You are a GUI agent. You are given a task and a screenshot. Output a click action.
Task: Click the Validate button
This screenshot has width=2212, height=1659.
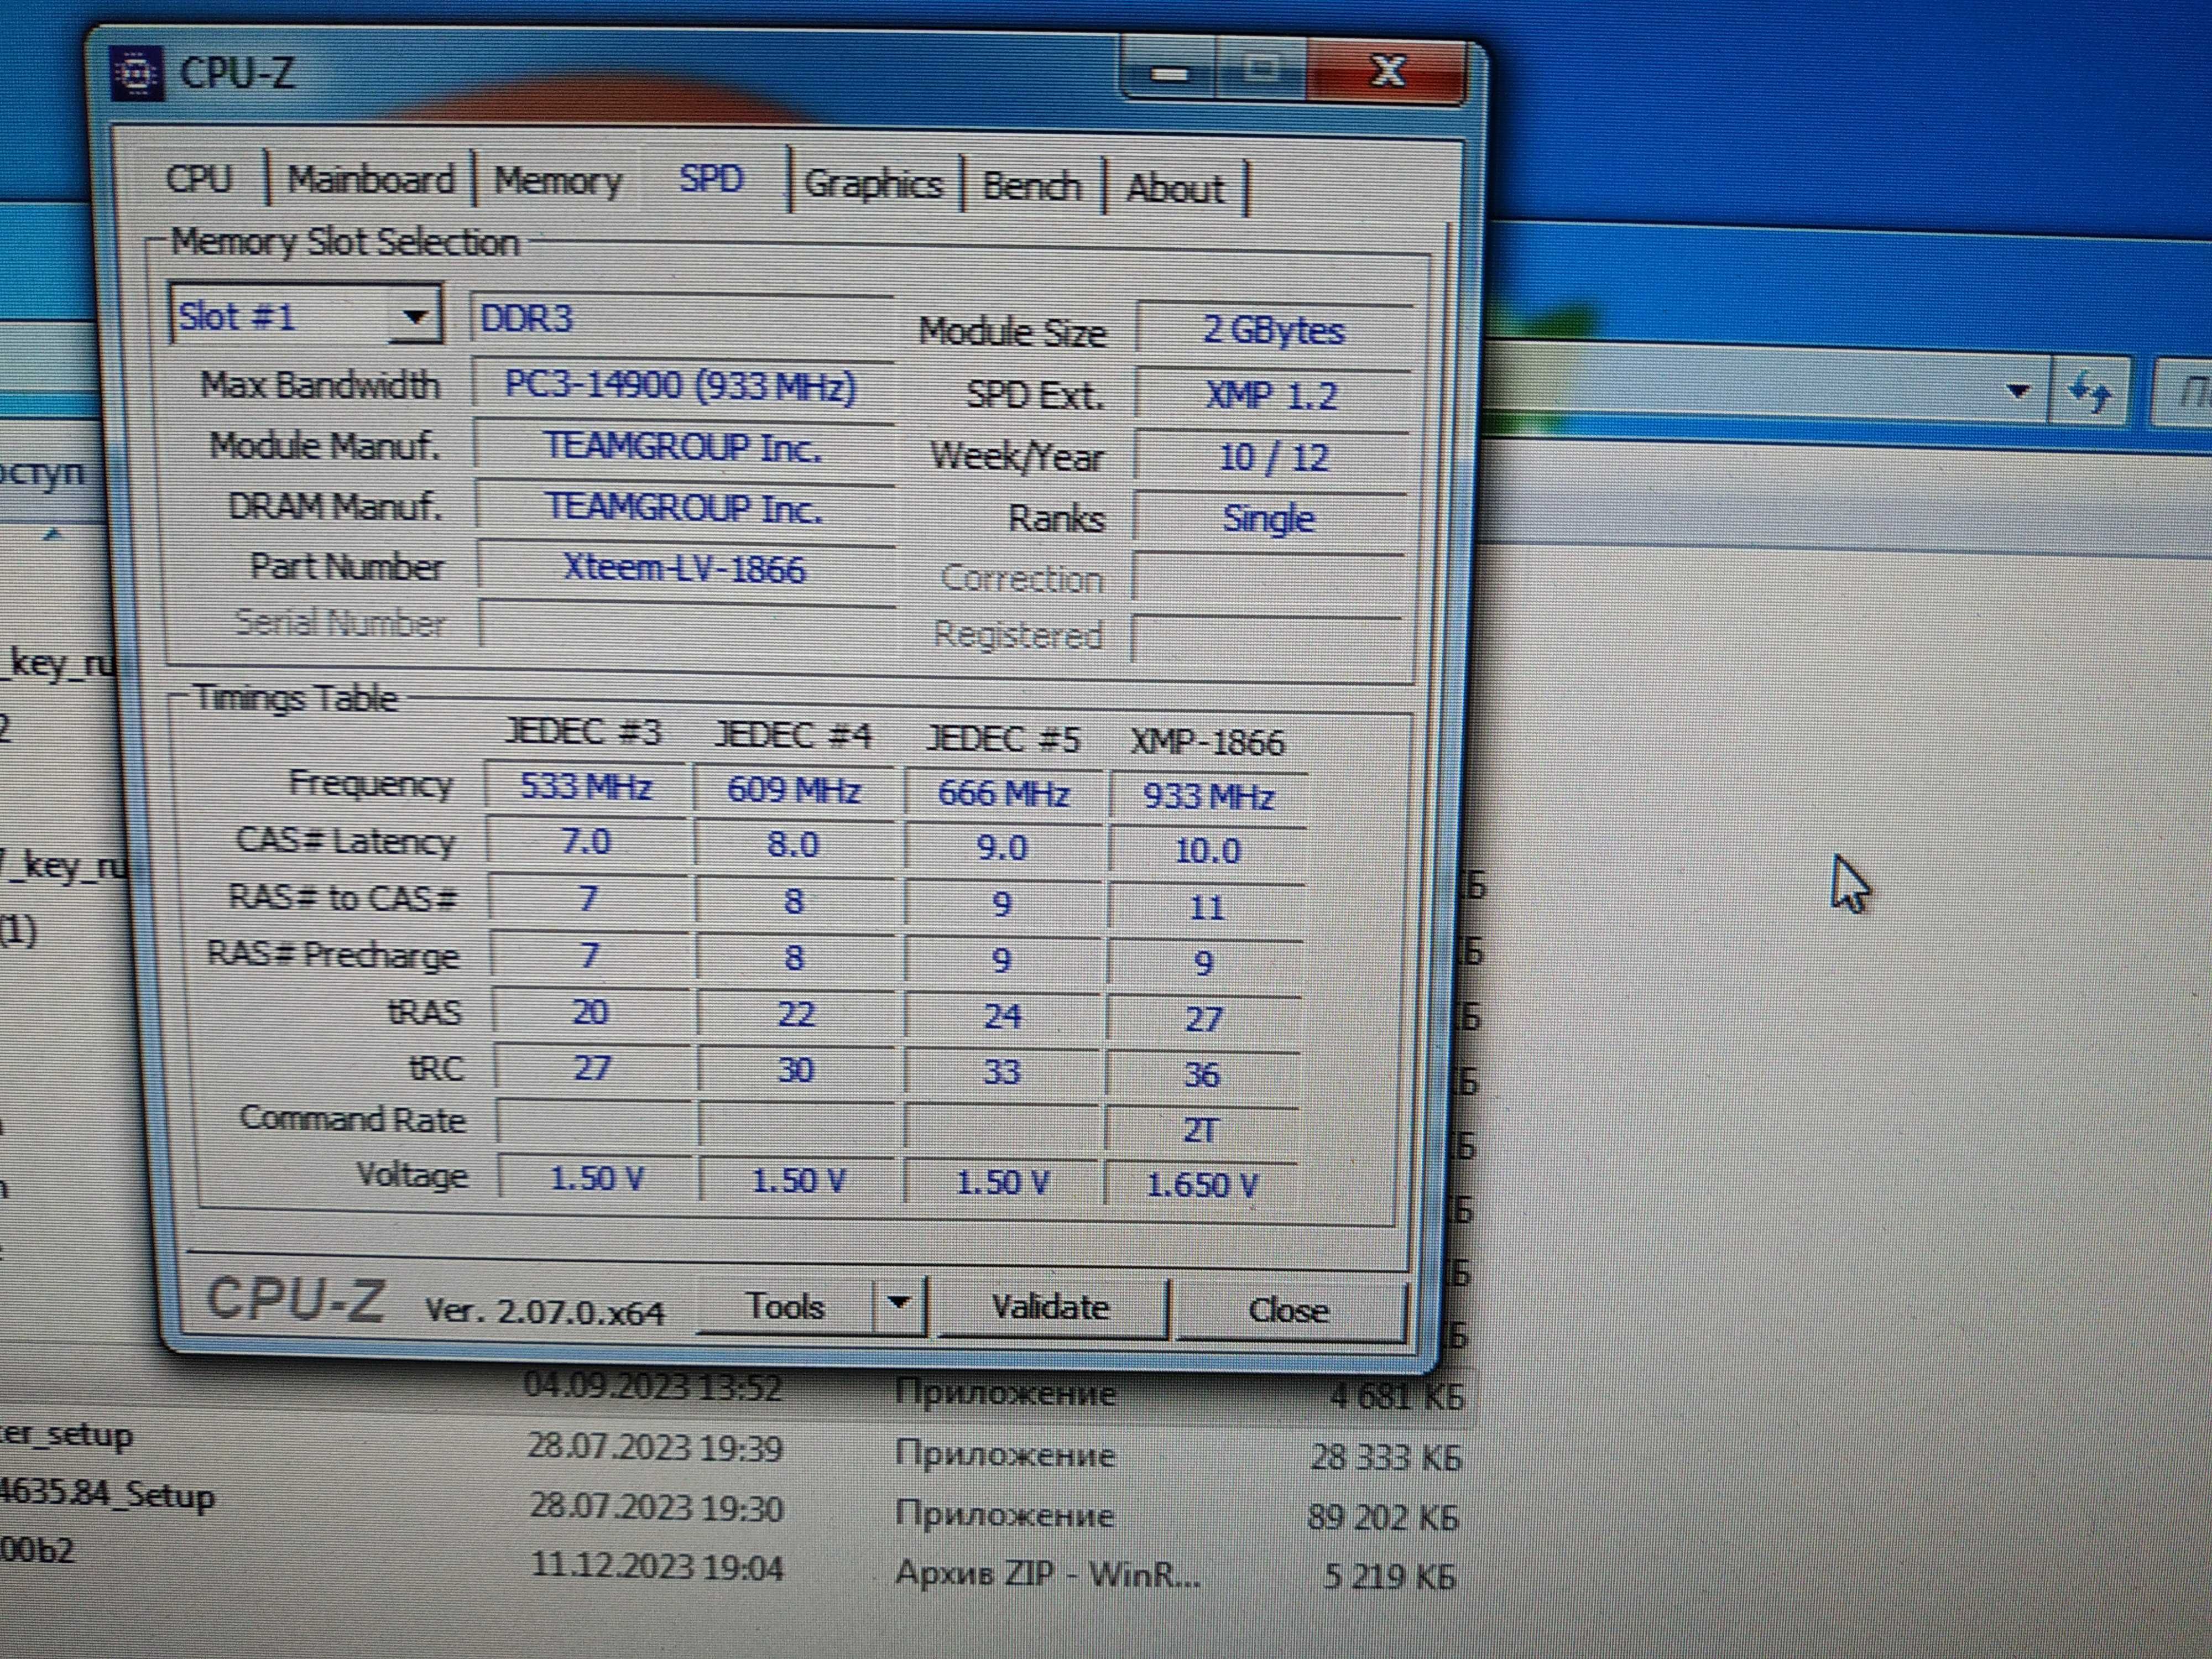coord(1051,1307)
